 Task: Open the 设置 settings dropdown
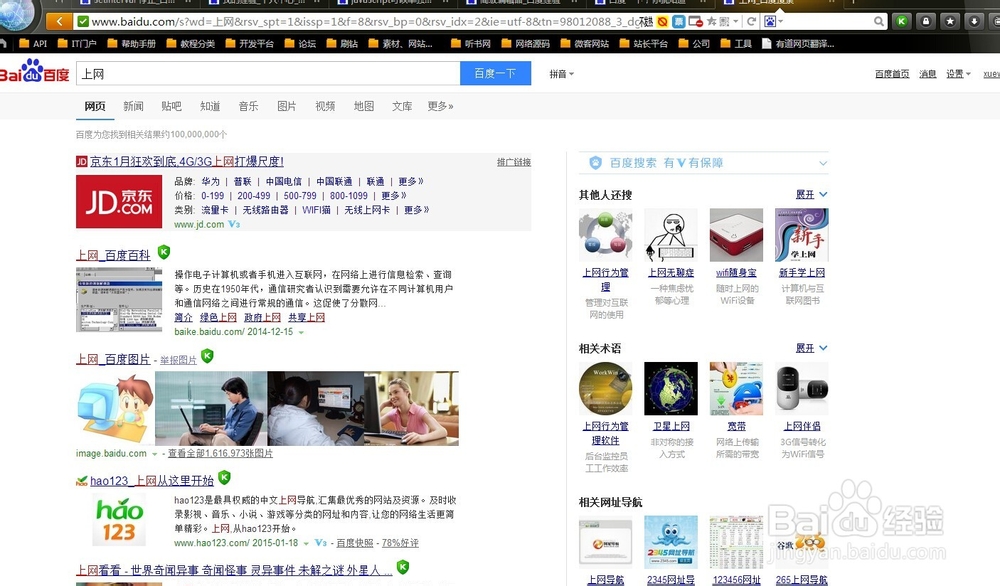(958, 74)
